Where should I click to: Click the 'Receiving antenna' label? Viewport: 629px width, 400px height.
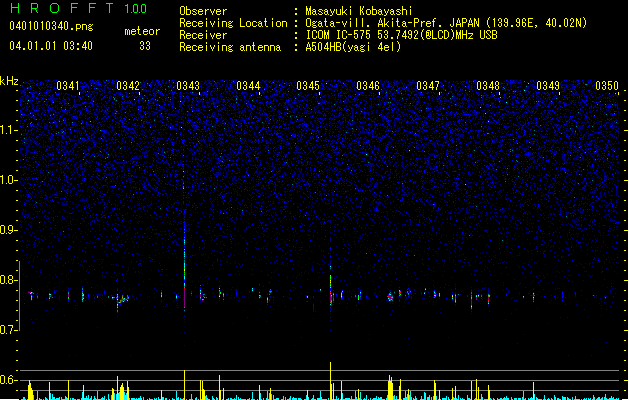(230, 47)
